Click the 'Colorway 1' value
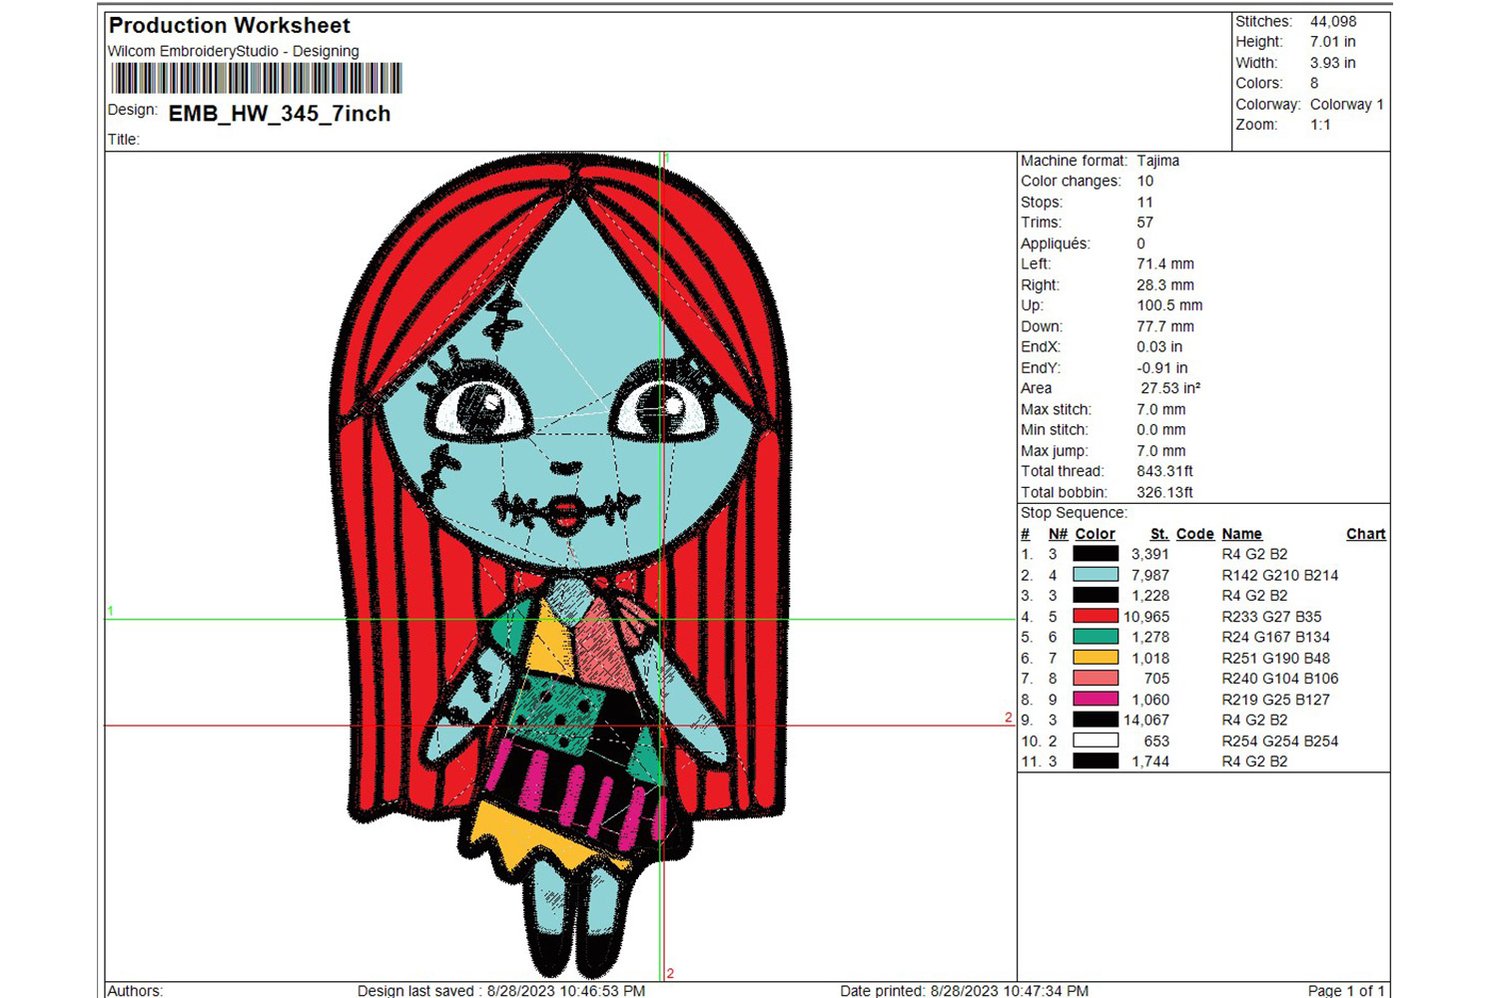The width and height of the screenshot is (1500, 998). coord(1347,104)
